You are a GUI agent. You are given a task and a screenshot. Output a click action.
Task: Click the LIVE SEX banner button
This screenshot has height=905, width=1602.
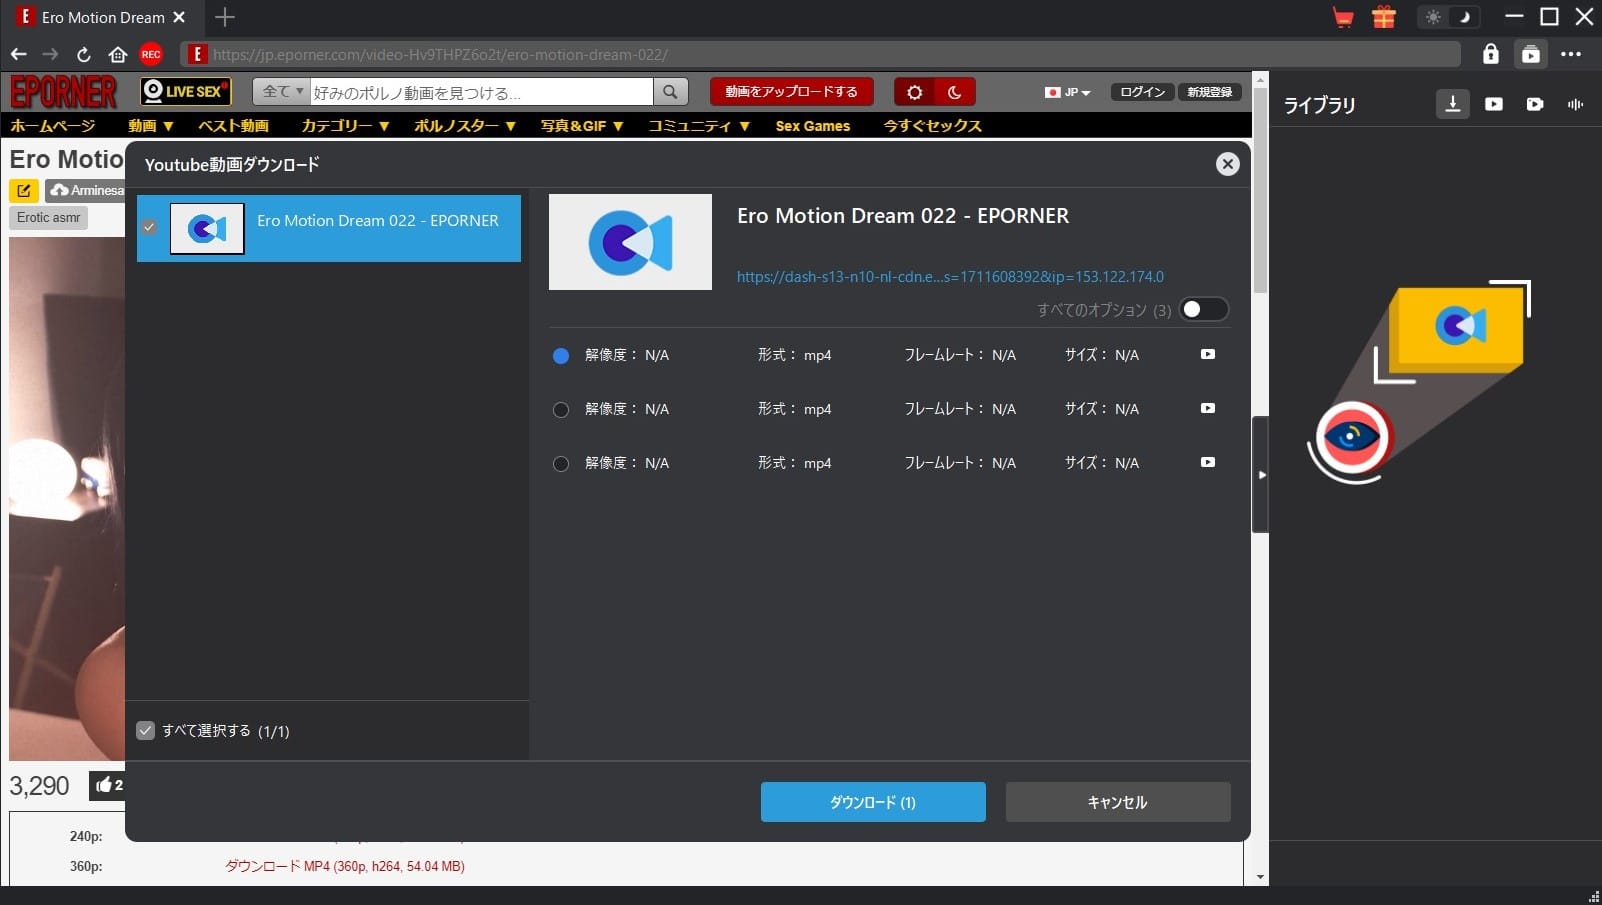pos(185,92)
